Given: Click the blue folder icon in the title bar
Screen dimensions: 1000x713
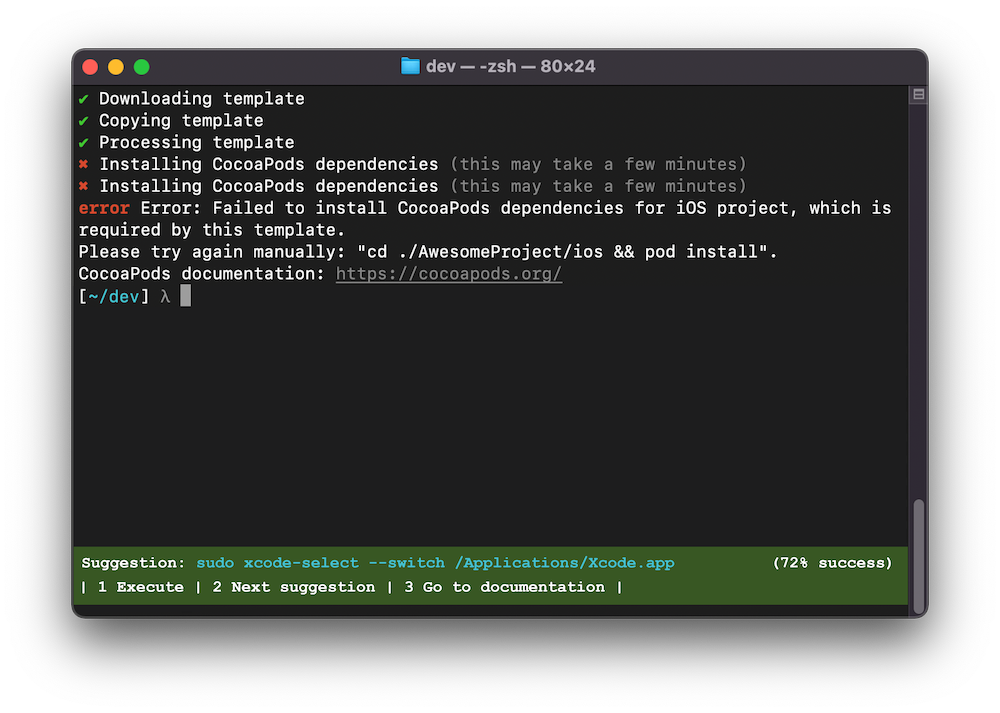Looking at the screenshot, I should click(x=409, y=65).
